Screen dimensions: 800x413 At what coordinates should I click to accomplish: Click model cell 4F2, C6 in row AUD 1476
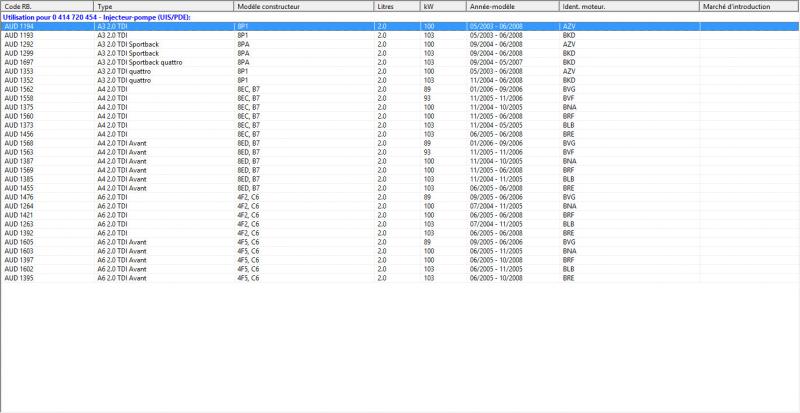click(248, 197)
